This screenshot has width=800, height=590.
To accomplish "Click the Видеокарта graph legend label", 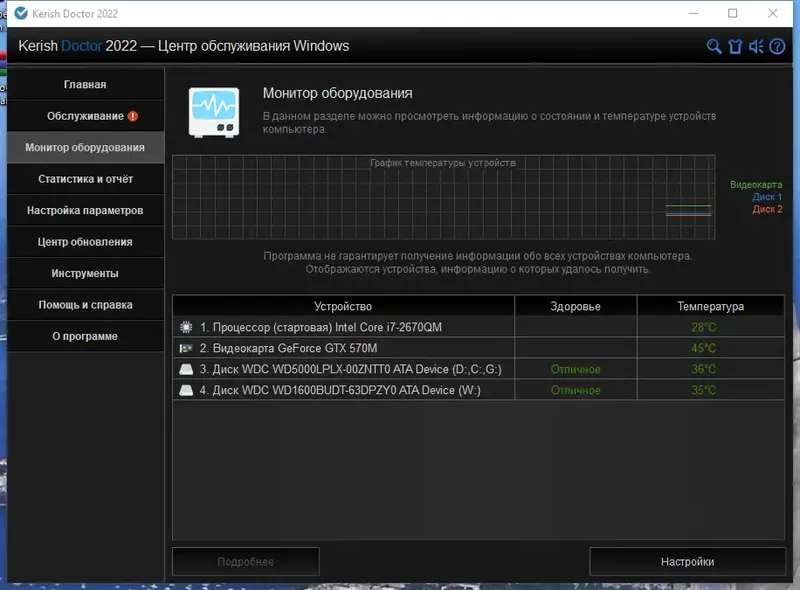I will (x=756, y=185).
